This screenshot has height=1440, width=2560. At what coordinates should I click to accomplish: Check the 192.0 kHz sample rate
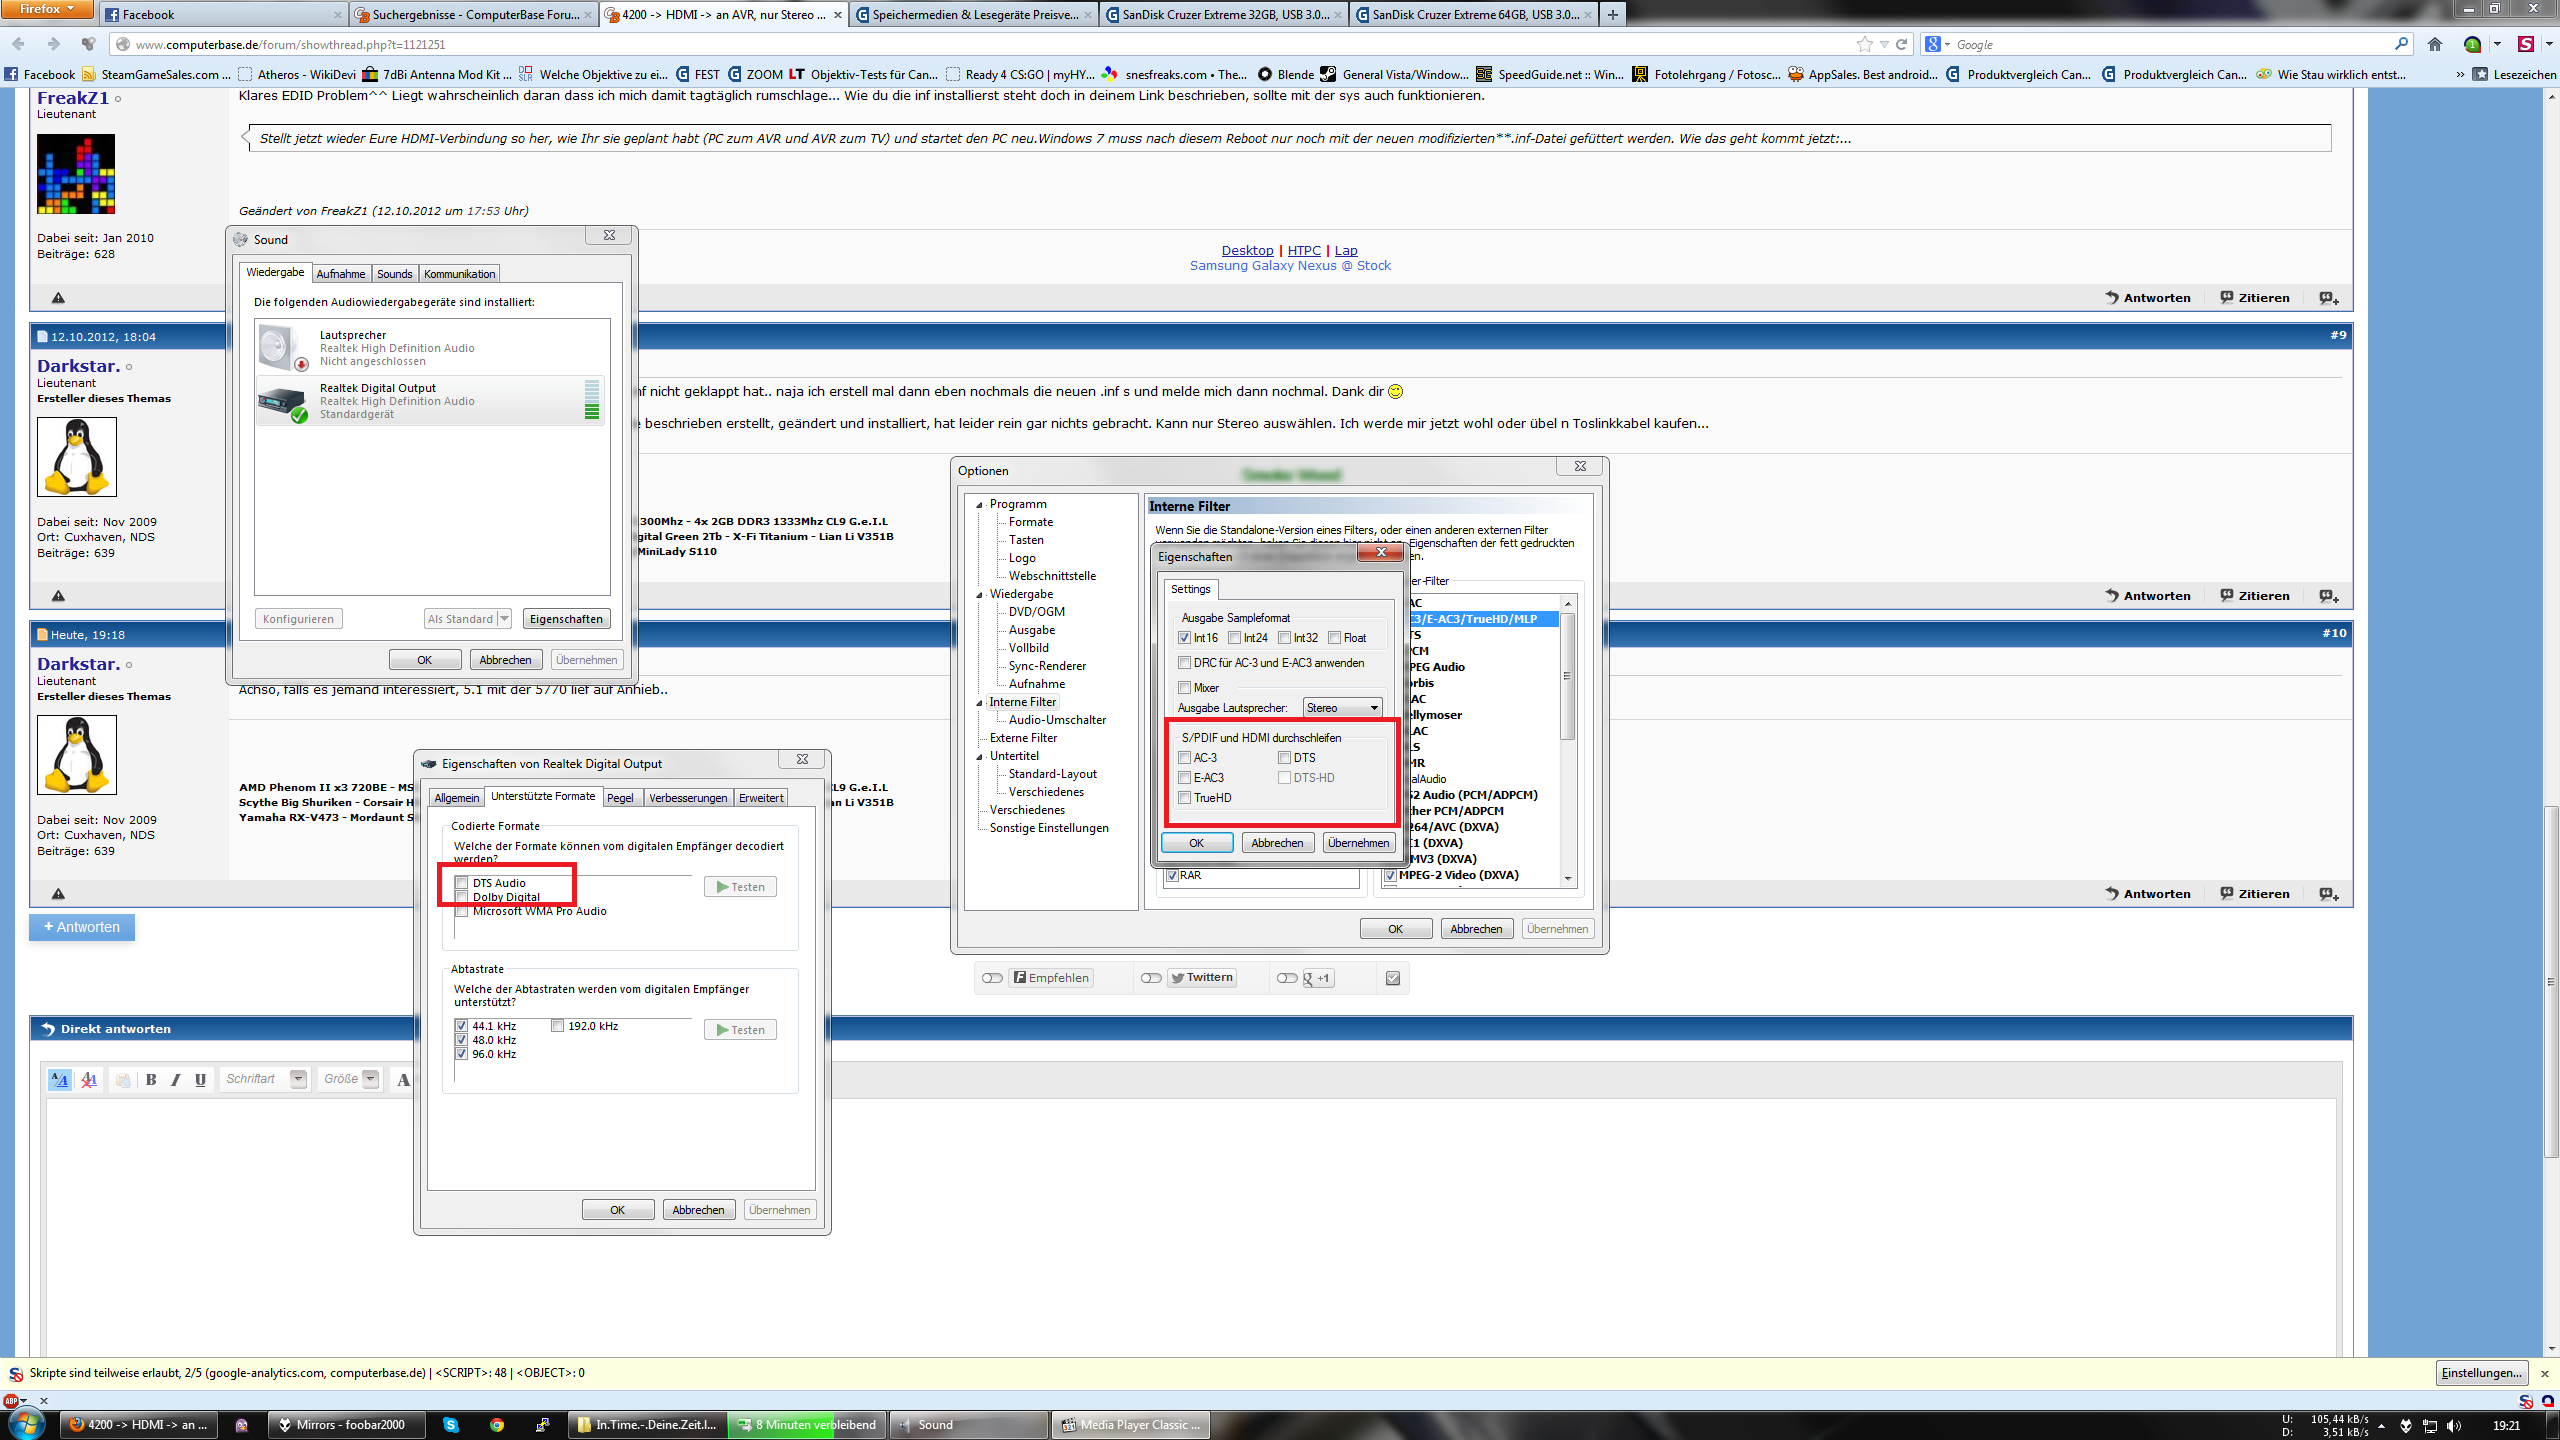(558, 1026)
